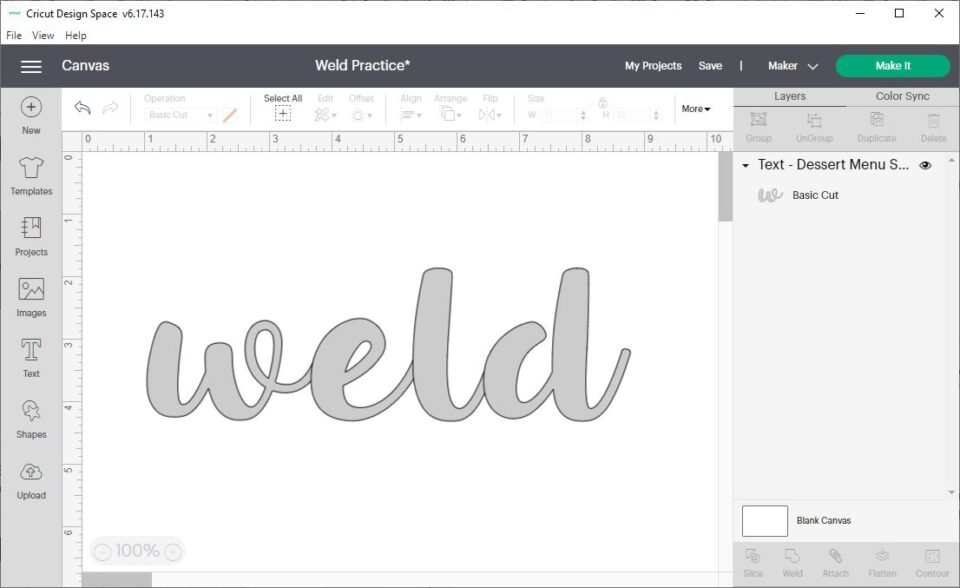Open My Projects

click(x=653, y=65)
